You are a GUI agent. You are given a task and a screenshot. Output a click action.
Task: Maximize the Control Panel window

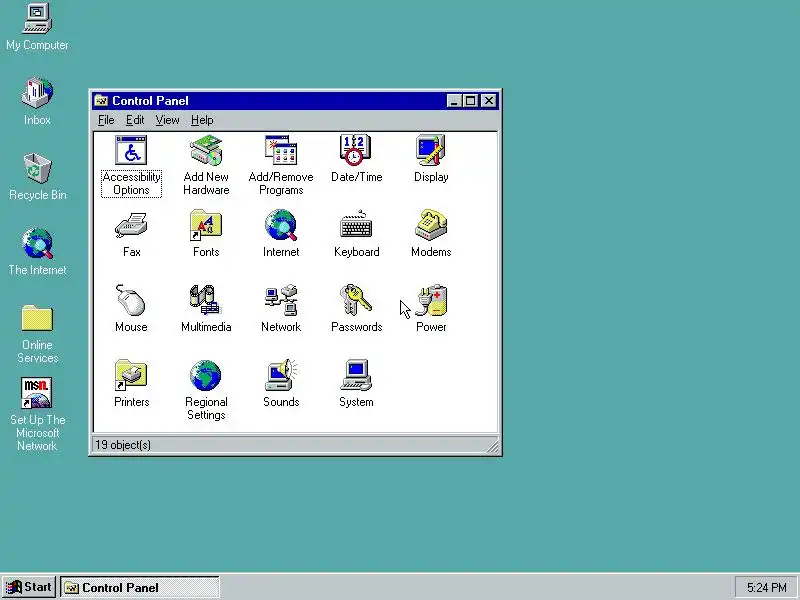click(x=470, y=101)
